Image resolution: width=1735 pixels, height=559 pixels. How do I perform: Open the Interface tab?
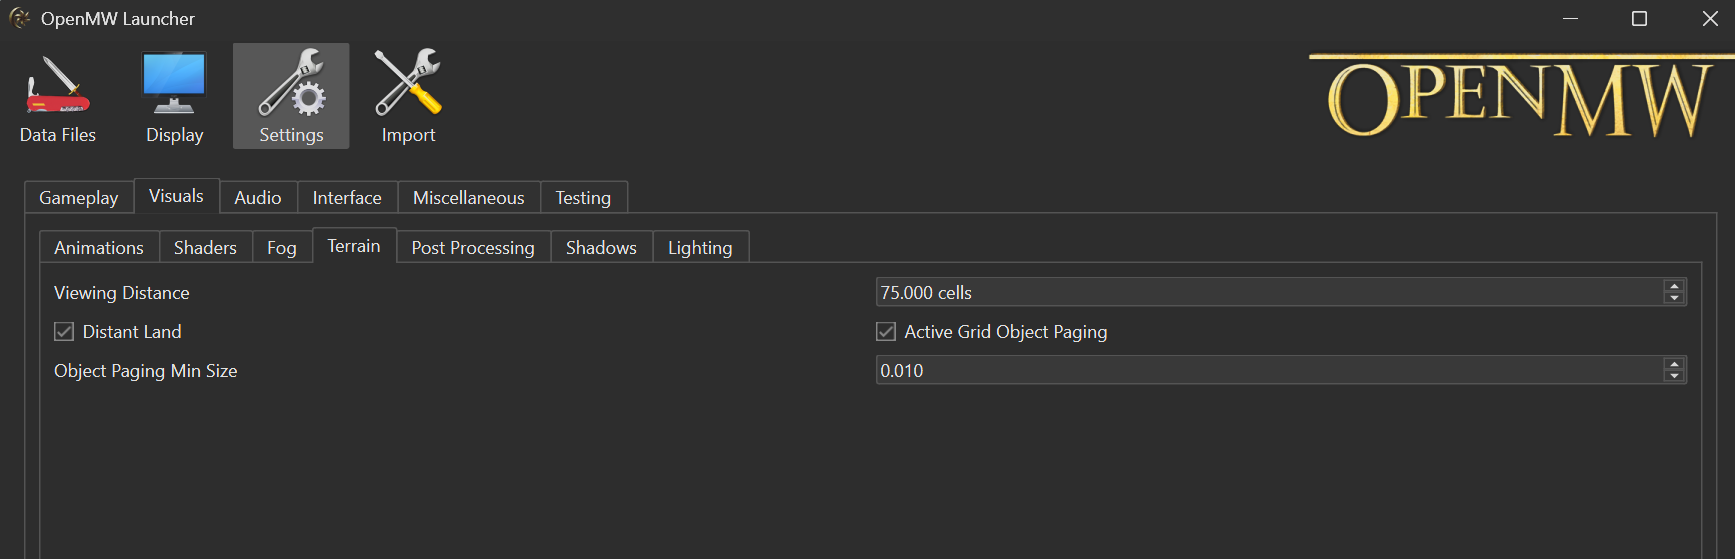click(x=347, y=198)
